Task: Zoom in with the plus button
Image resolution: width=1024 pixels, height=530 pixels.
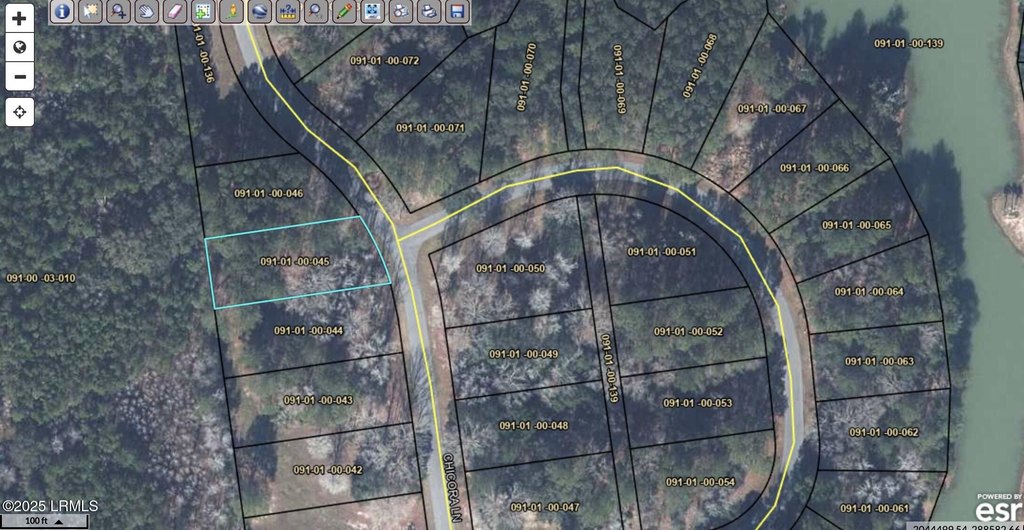Action: coord(19,18)
